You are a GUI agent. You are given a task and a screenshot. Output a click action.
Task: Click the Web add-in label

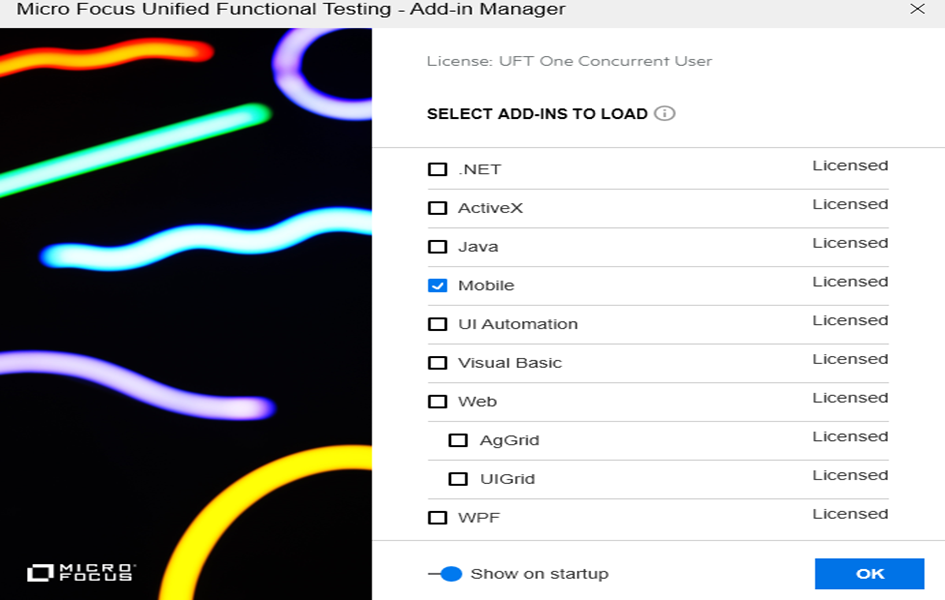477,402
